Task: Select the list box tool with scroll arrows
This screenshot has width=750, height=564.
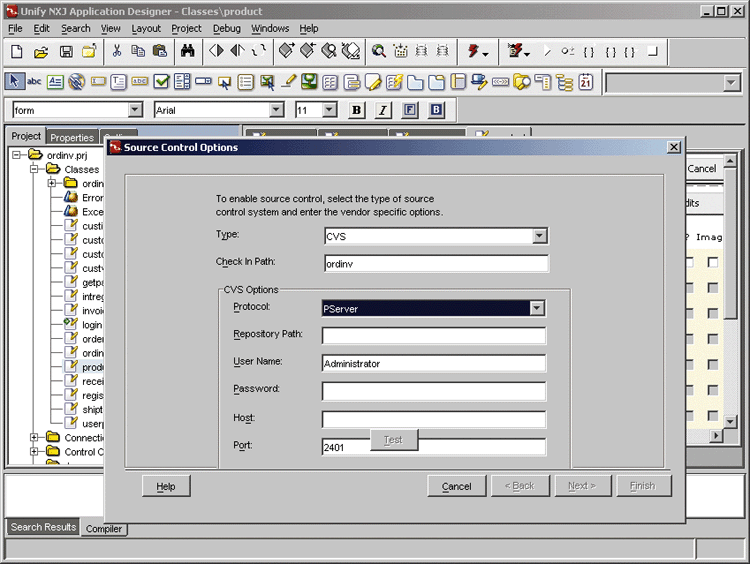Action: click(182, 82)
